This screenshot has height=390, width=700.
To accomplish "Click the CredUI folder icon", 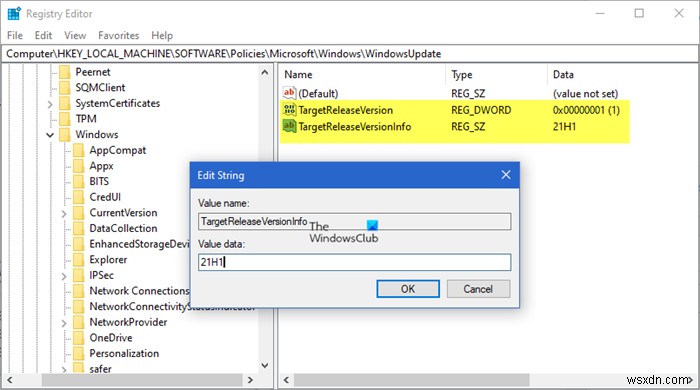I will pyautogui.click(x=79, y=197).
